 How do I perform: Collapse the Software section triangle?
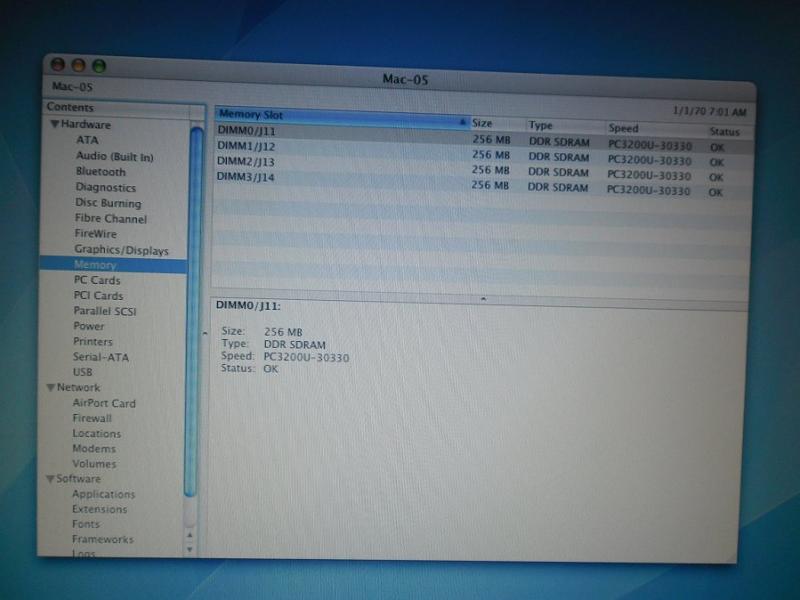48,479
